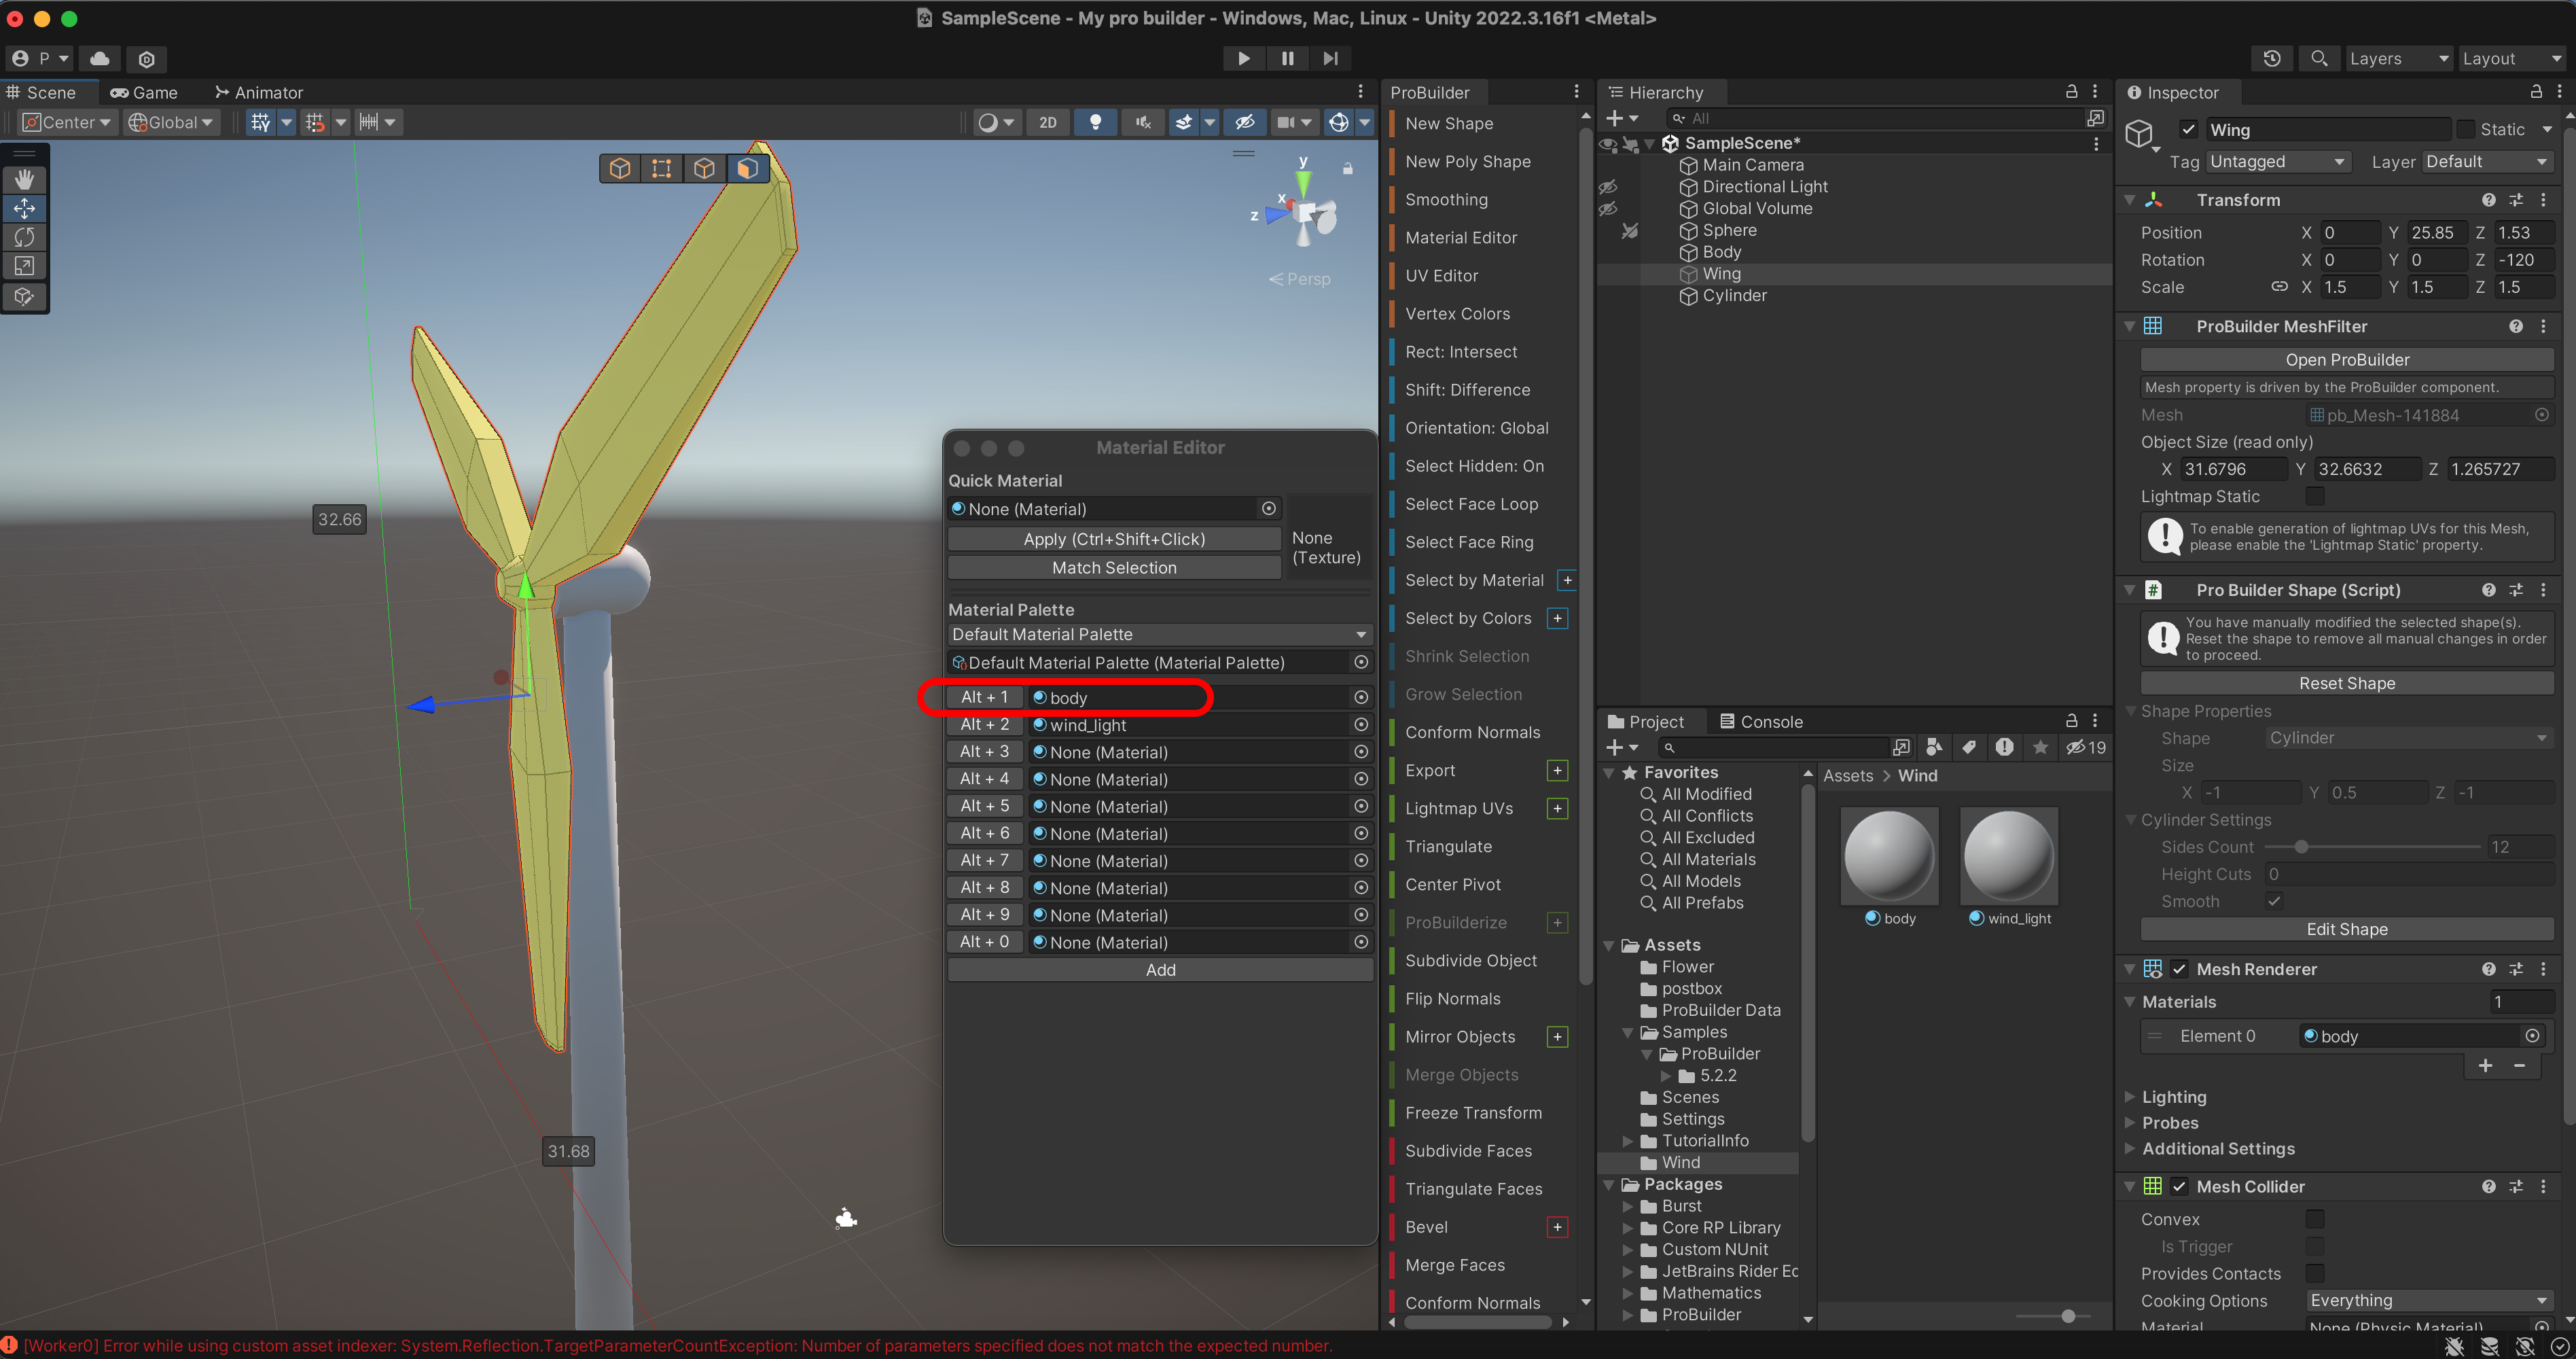Open the Layers dropdown
The height and width of the screenshot is (1359, 2576).
tap(2398, 58)
